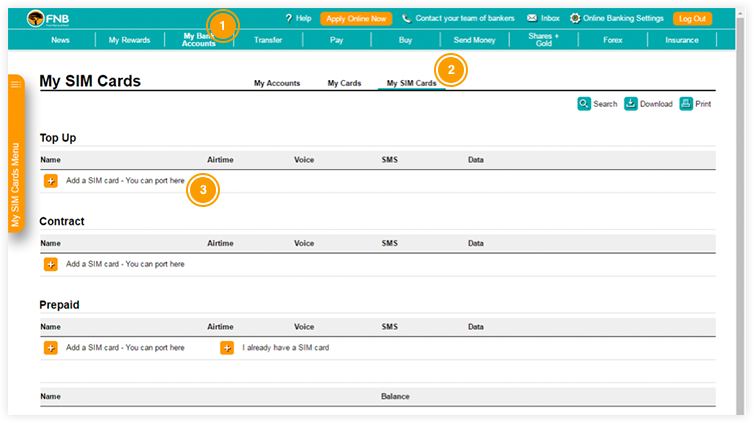Switch to the My Cards tab
The width and height of the screenshot is (754, 423).
point(344,83)
